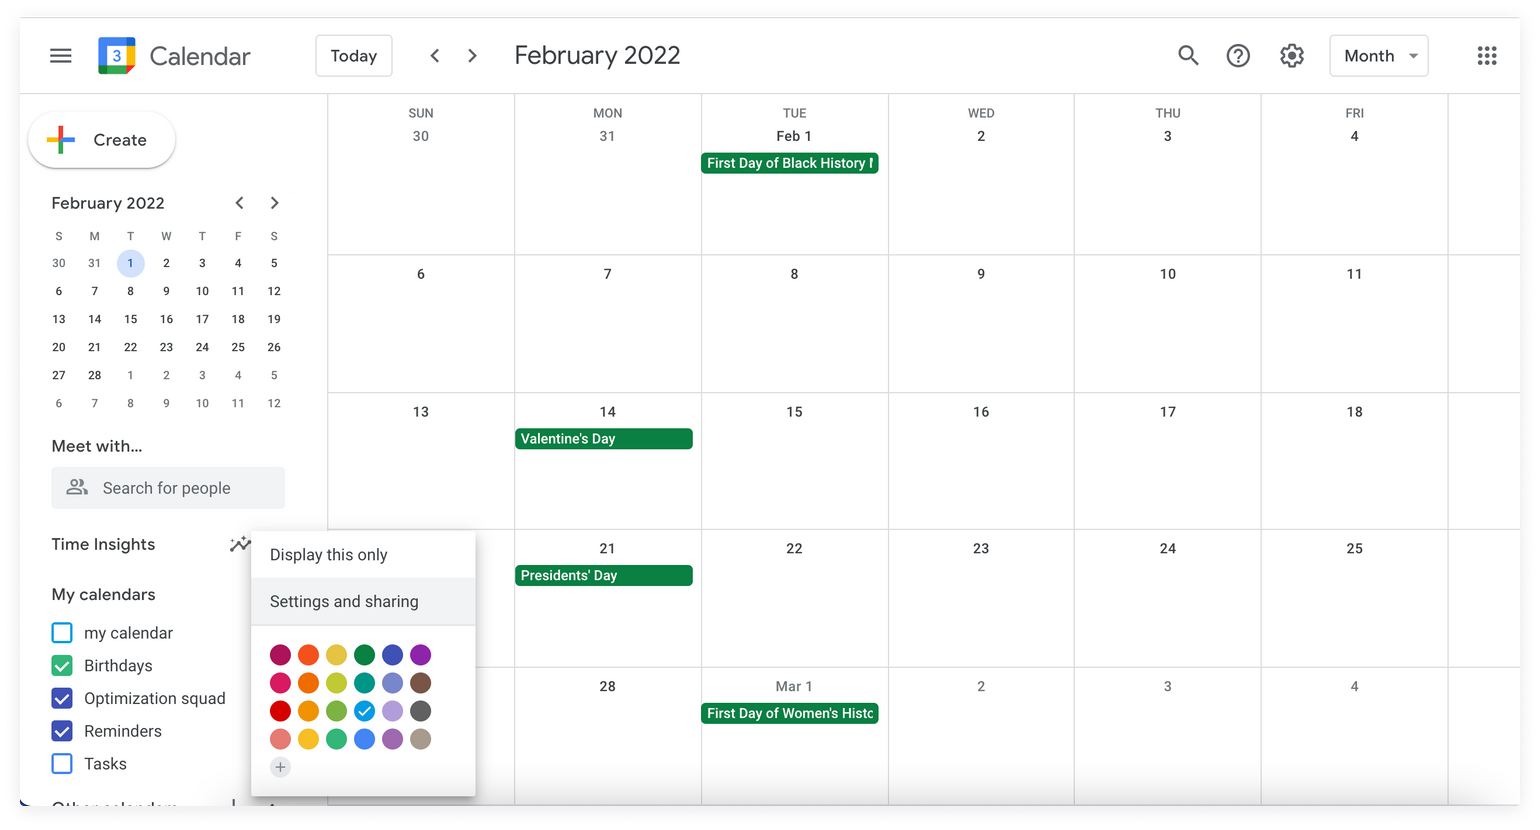1540x830 pixels.
Task: Open the Time Insights chart icon
Action: tap(240, 544)
